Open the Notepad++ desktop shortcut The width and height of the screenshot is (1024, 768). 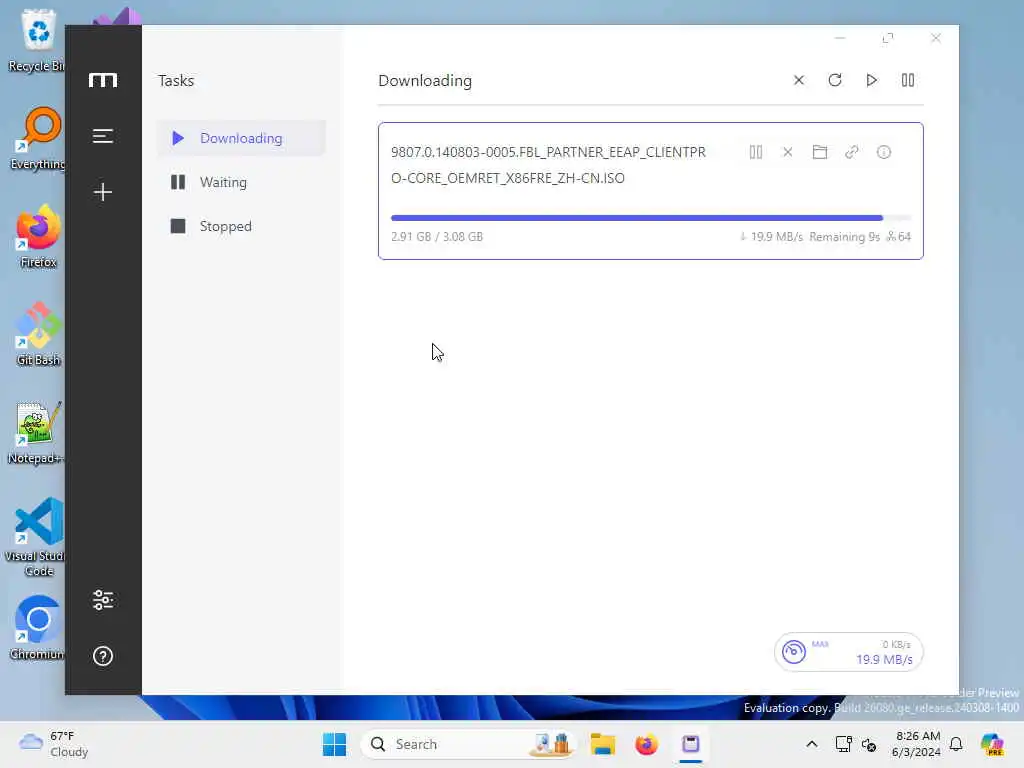pos(38,432)
